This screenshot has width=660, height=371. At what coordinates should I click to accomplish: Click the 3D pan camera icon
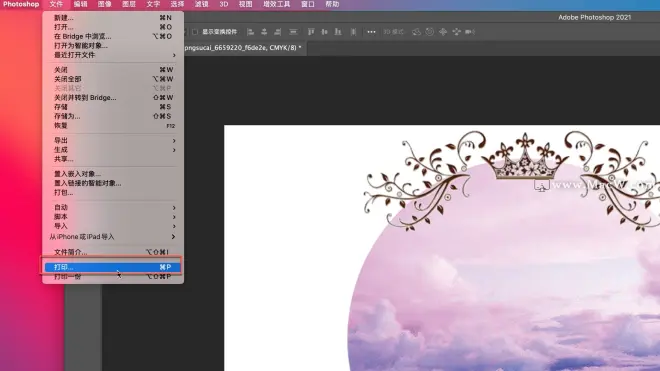(x=443, y=32)
